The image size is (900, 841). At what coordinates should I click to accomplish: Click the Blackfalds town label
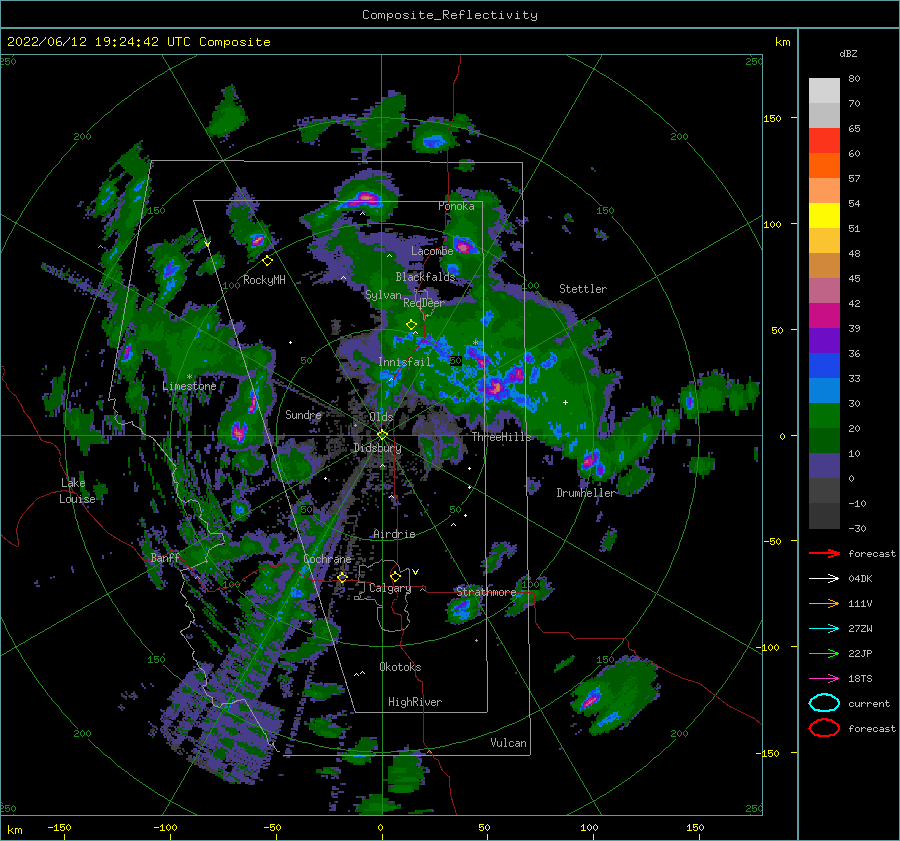425,277
